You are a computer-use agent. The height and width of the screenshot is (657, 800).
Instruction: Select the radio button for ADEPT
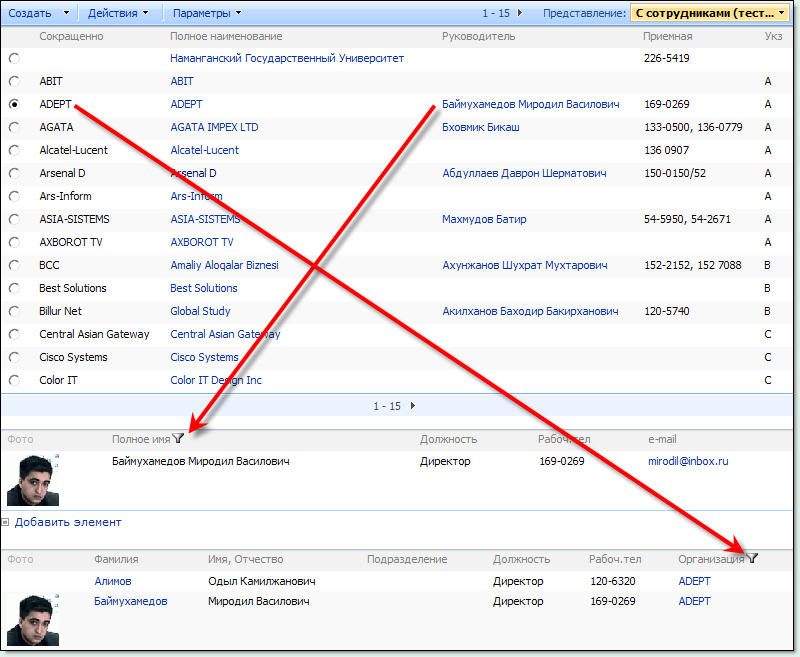point(14,104)
